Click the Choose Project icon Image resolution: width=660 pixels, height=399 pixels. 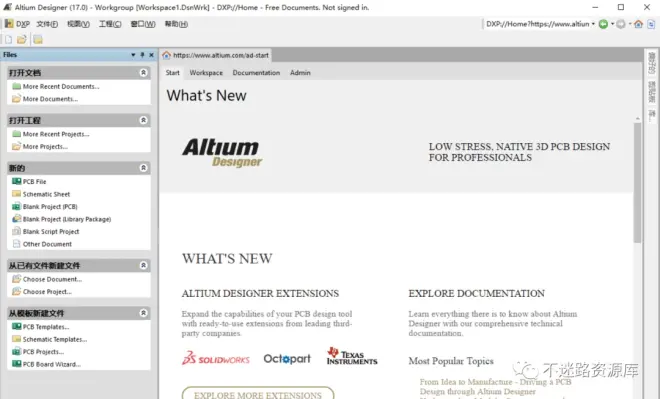16,291
